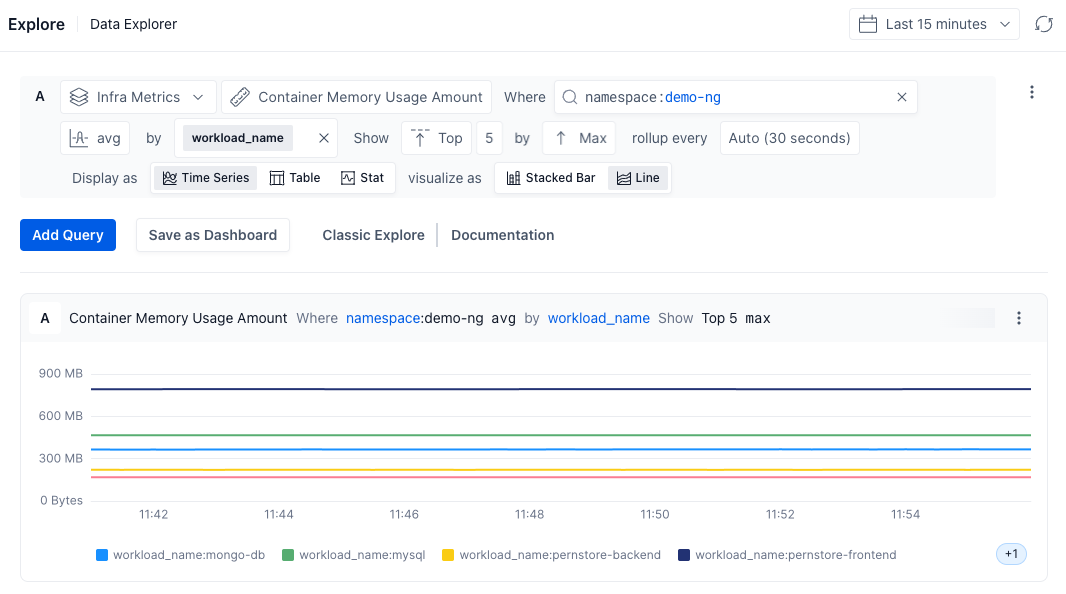Open the Documentation link
This screenshot has height=594, width=1066.
click(502, 235)
